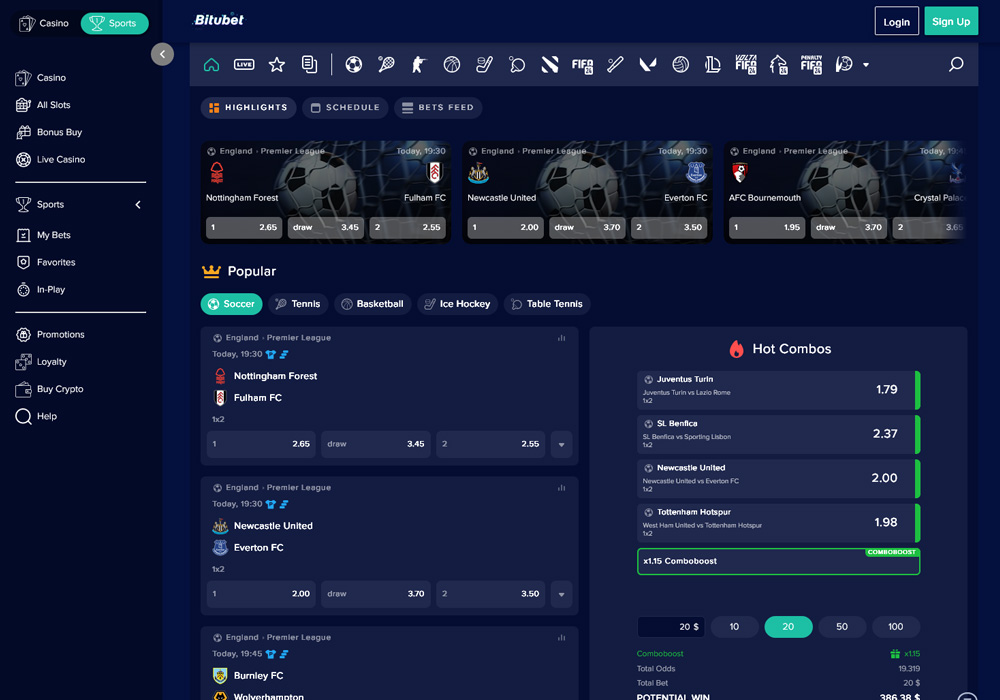This screenshot has width=1000, height=700.
Task: Open stats icon for Nottingham Forest match
Action: [561, 338]
